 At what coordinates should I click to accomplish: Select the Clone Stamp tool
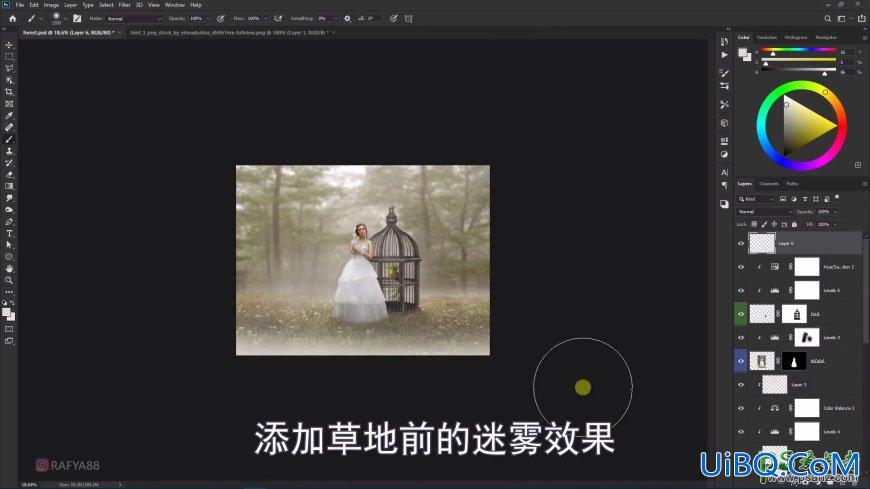[x=9, y=151]
